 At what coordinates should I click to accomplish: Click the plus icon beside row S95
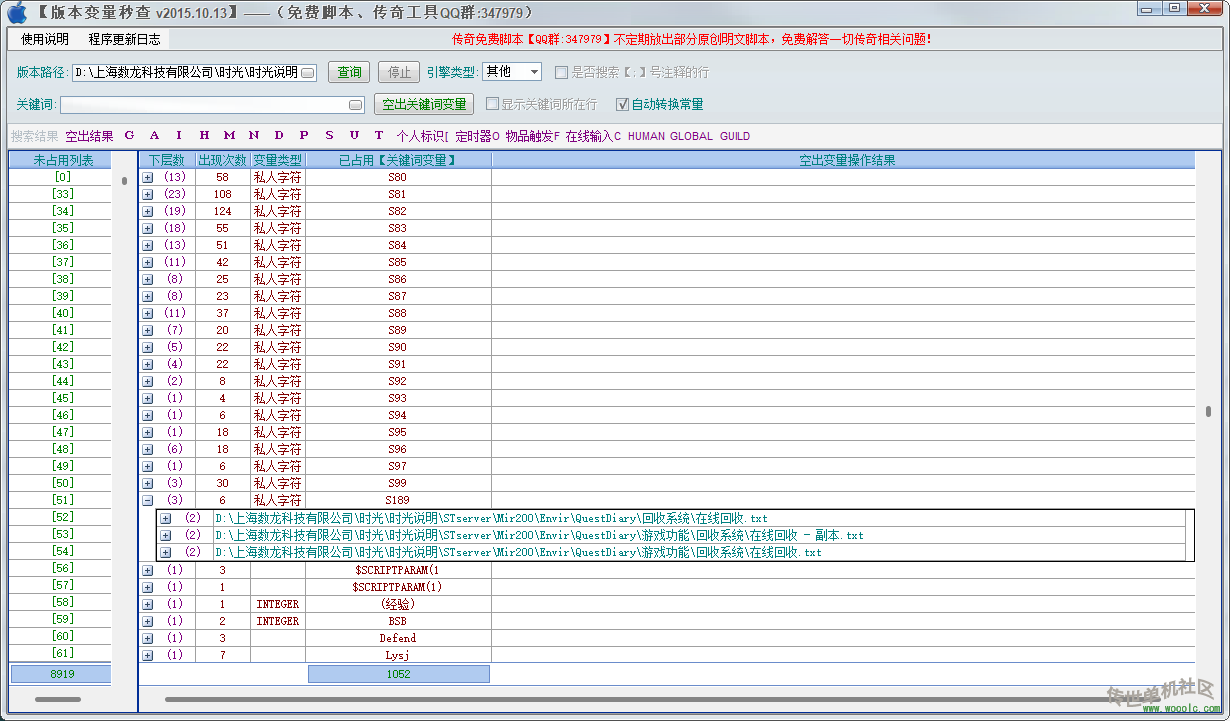coord(148,432)
